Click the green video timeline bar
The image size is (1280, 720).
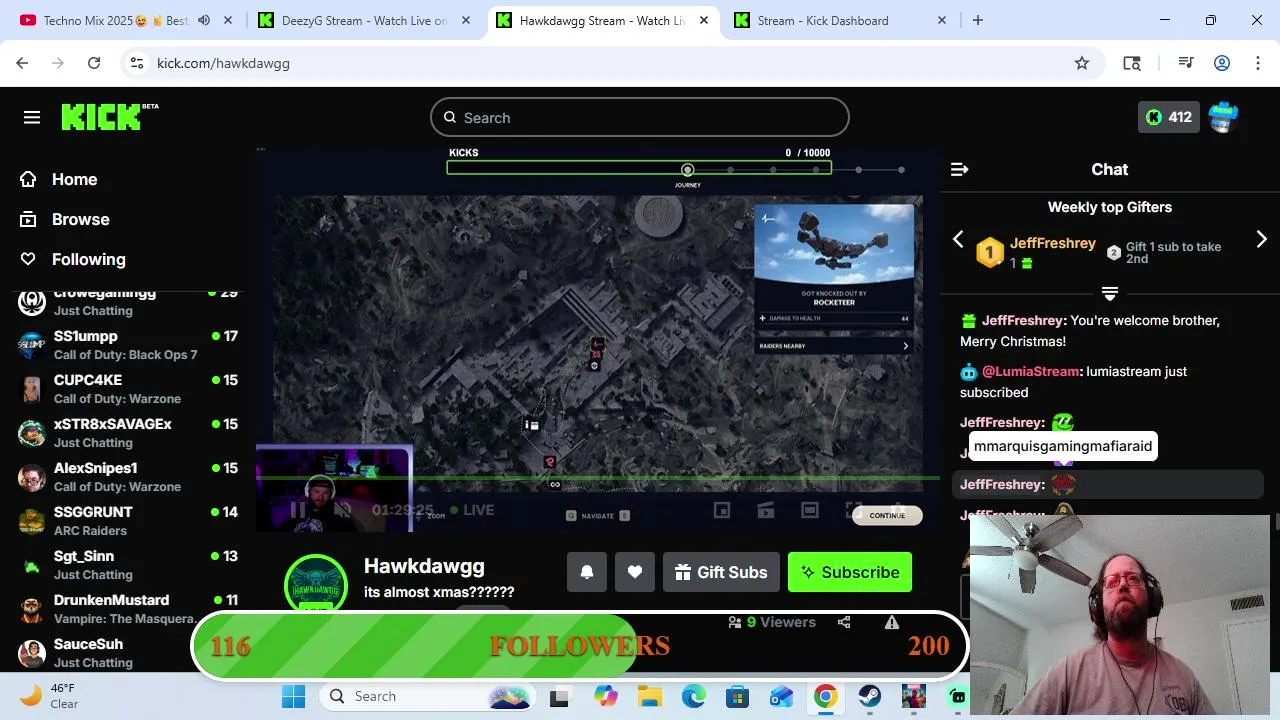coord(598,478)
